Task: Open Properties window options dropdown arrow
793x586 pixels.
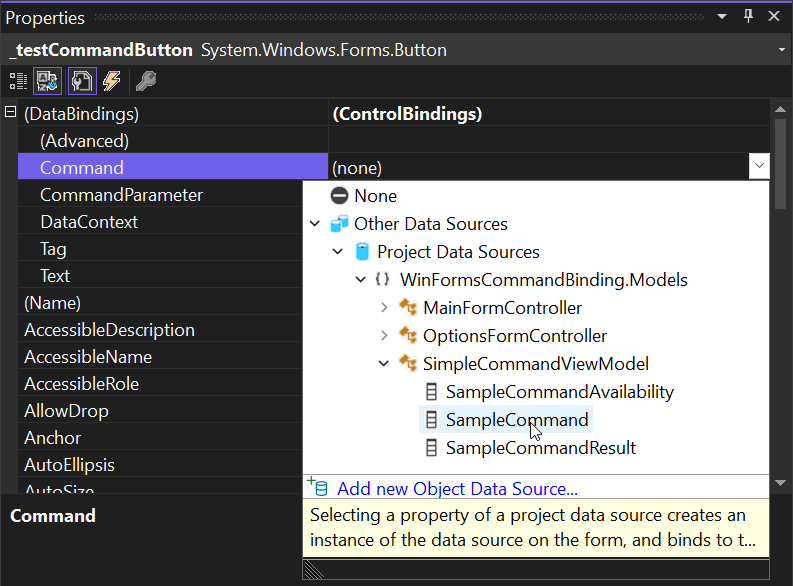Action: point(722,17)
